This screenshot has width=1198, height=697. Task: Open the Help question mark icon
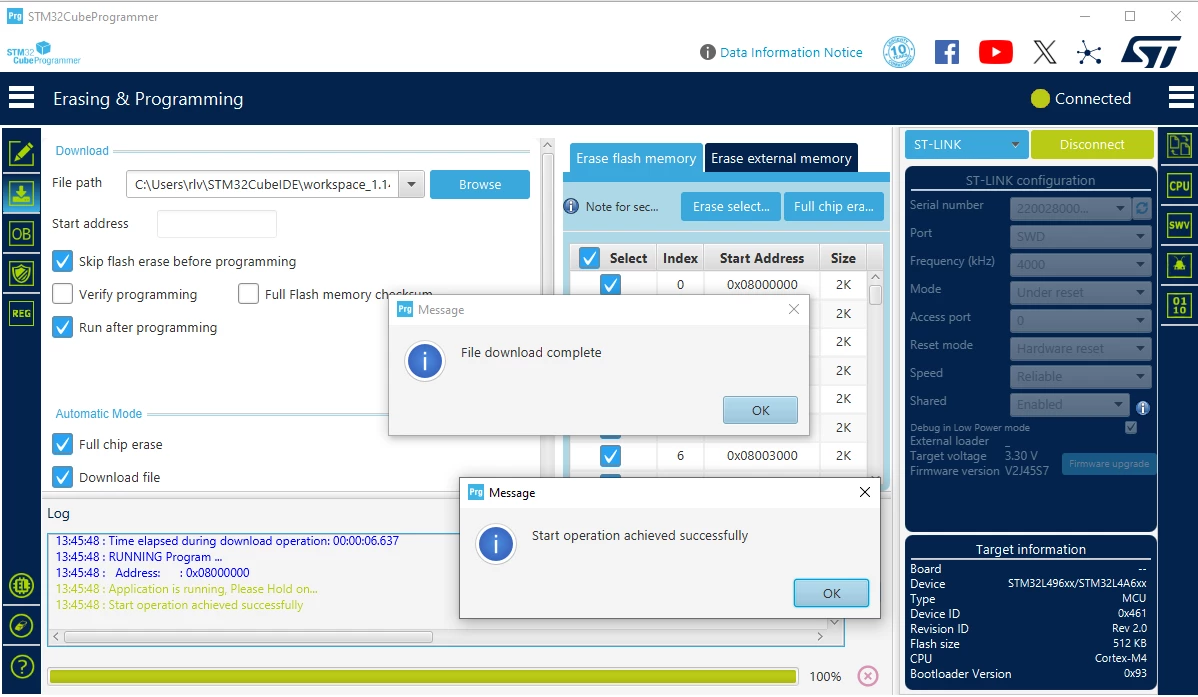21,666
